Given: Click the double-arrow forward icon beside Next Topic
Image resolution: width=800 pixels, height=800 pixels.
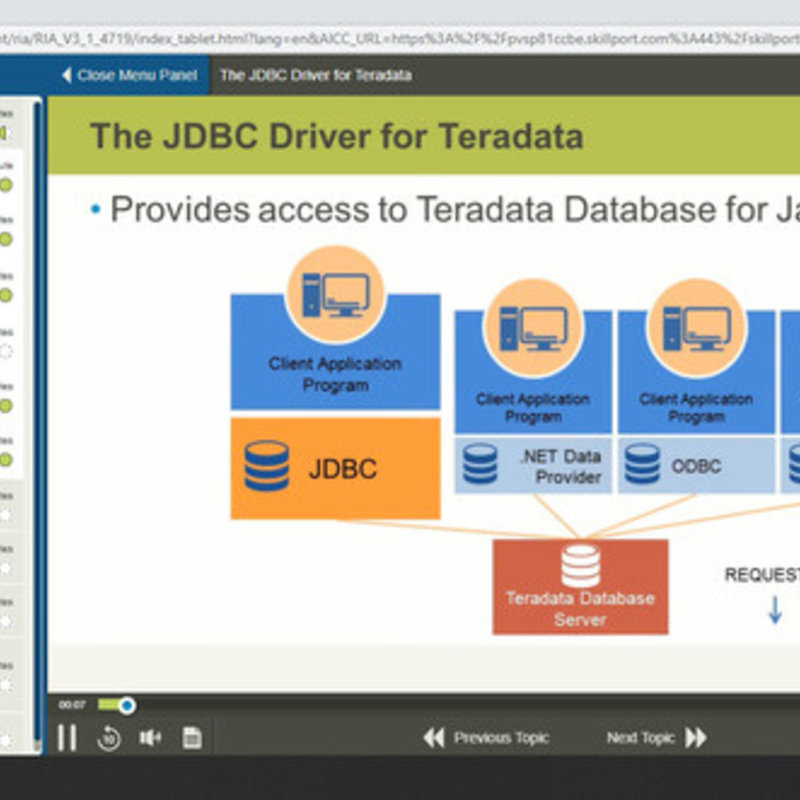Looking at the screenshot, I should point(696,738).
